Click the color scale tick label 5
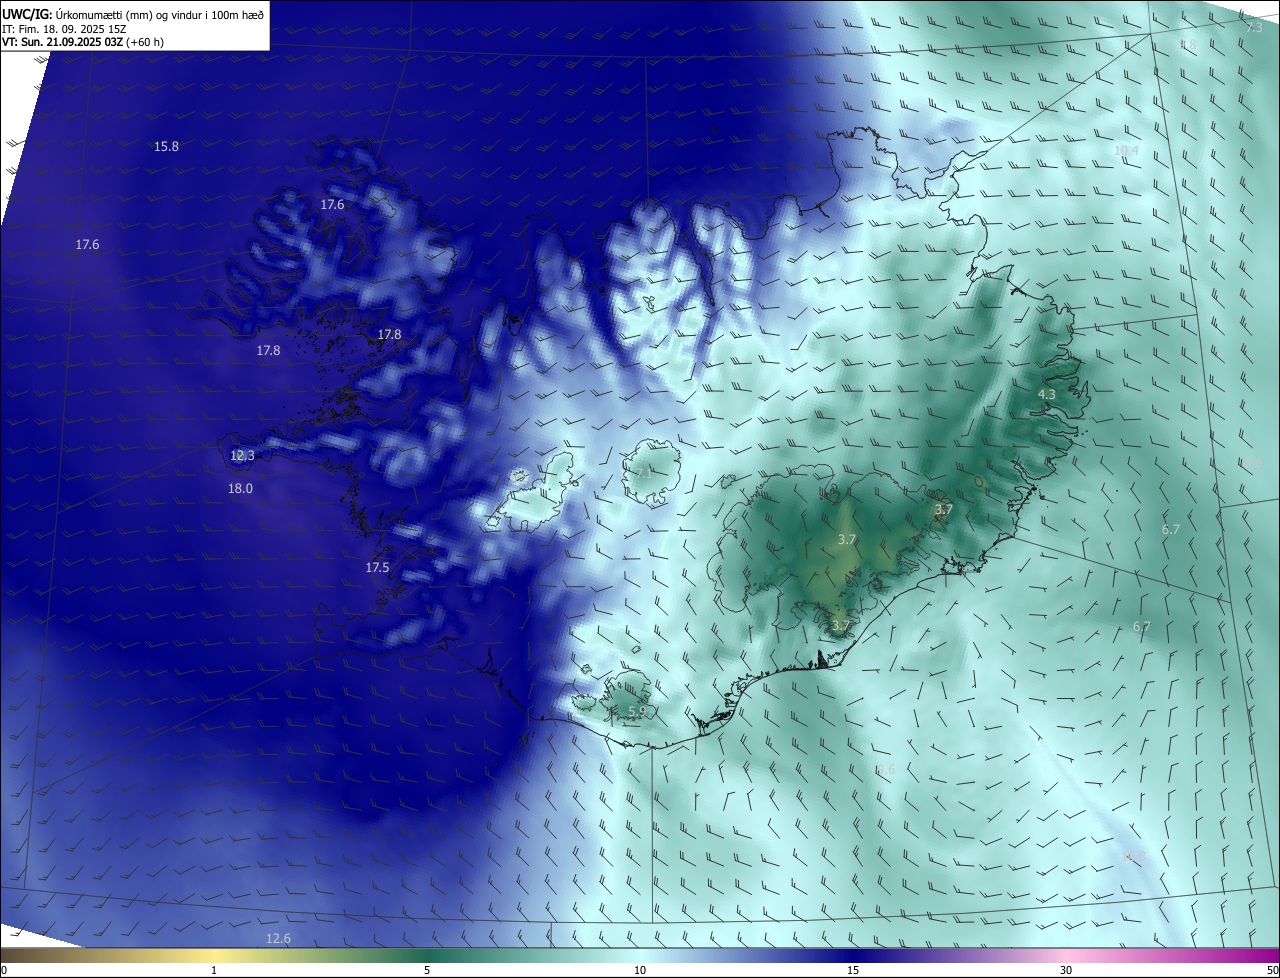The height and width of the screenshot is (978, 1280). [427, 970]
